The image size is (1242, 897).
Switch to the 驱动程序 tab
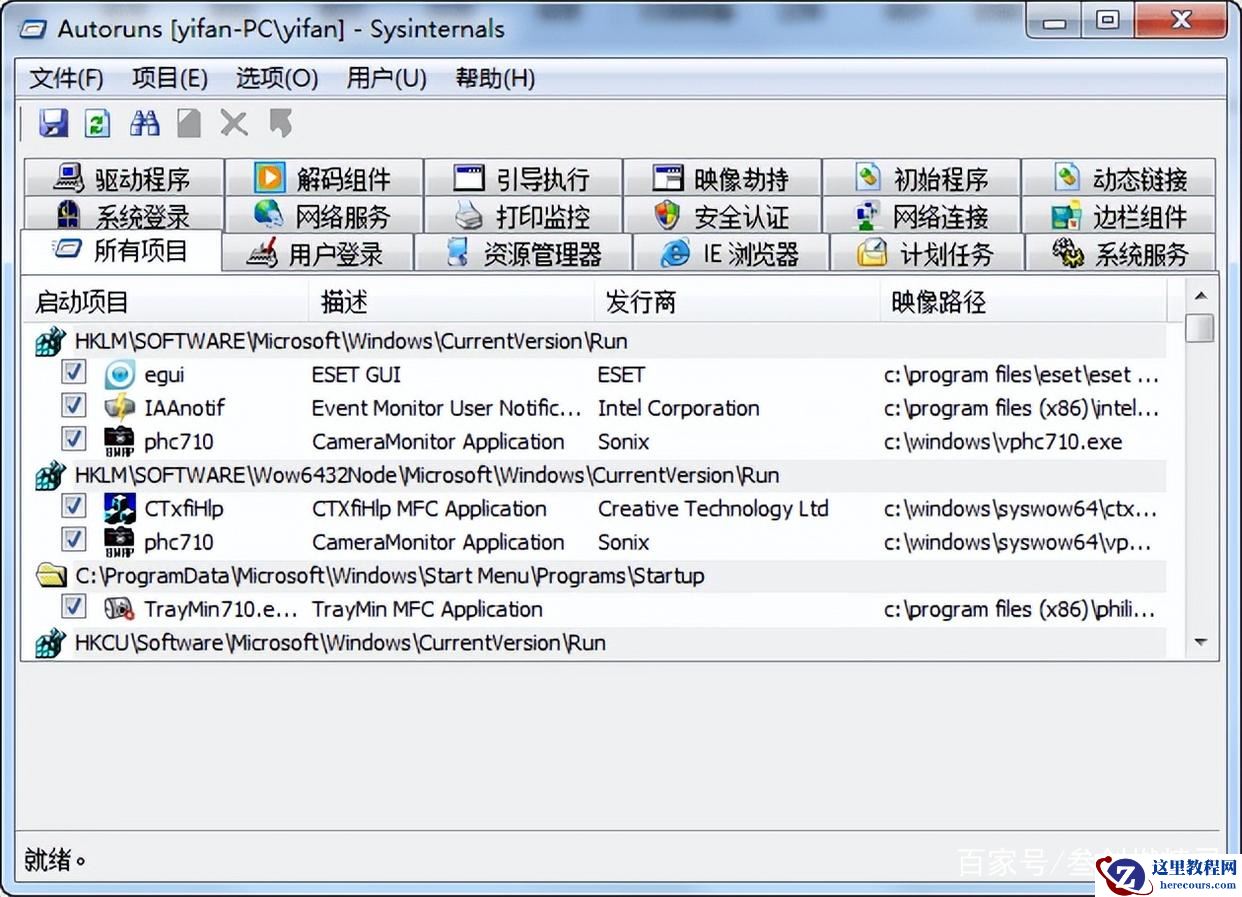pyautogui.click(x=122, y=178)
